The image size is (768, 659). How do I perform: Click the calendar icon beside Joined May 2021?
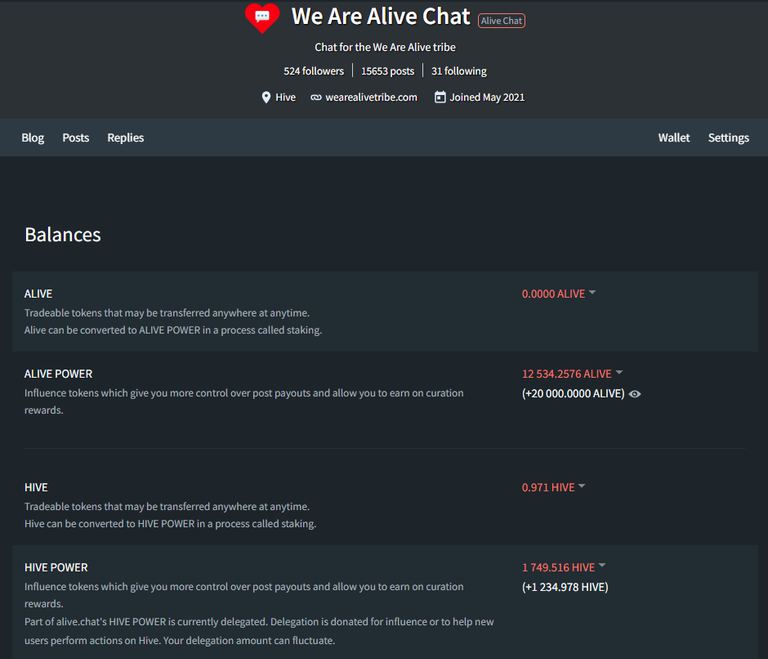(440, 97)
